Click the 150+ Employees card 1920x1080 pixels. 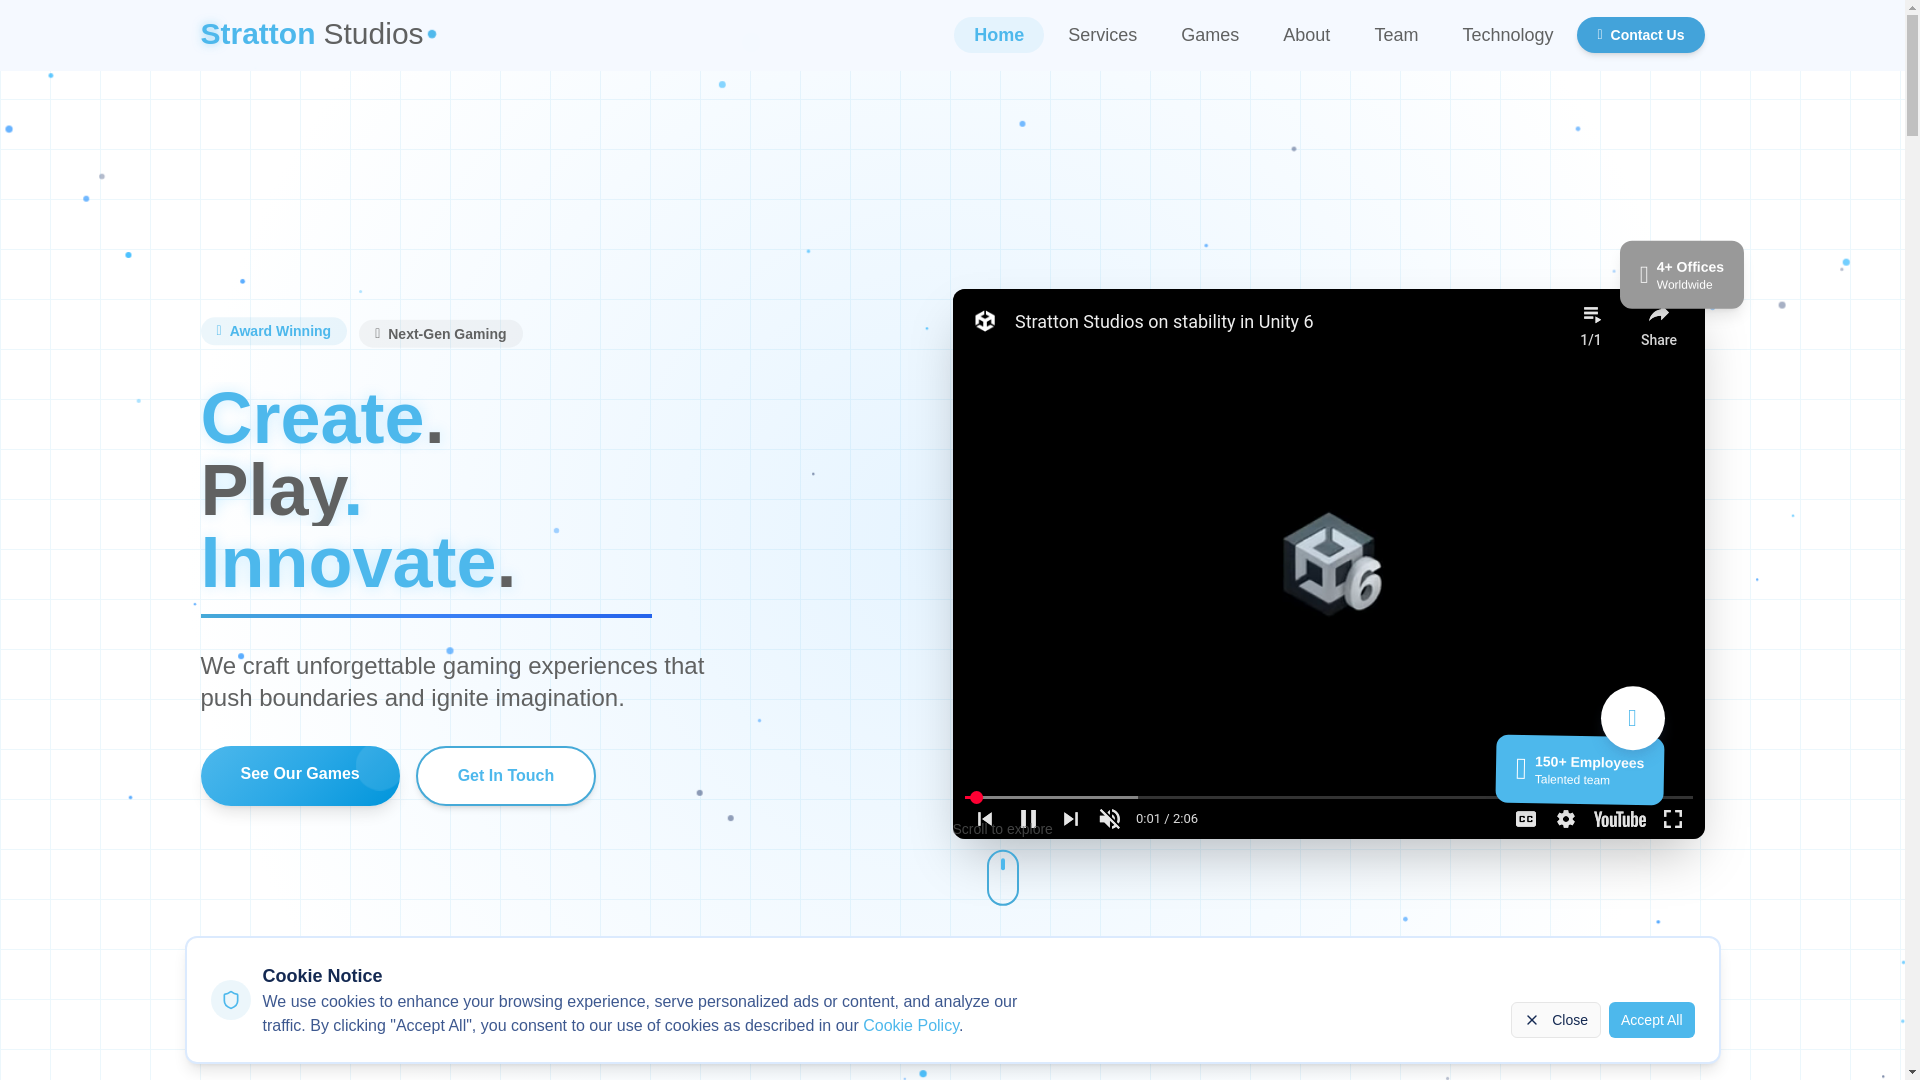1580,770
